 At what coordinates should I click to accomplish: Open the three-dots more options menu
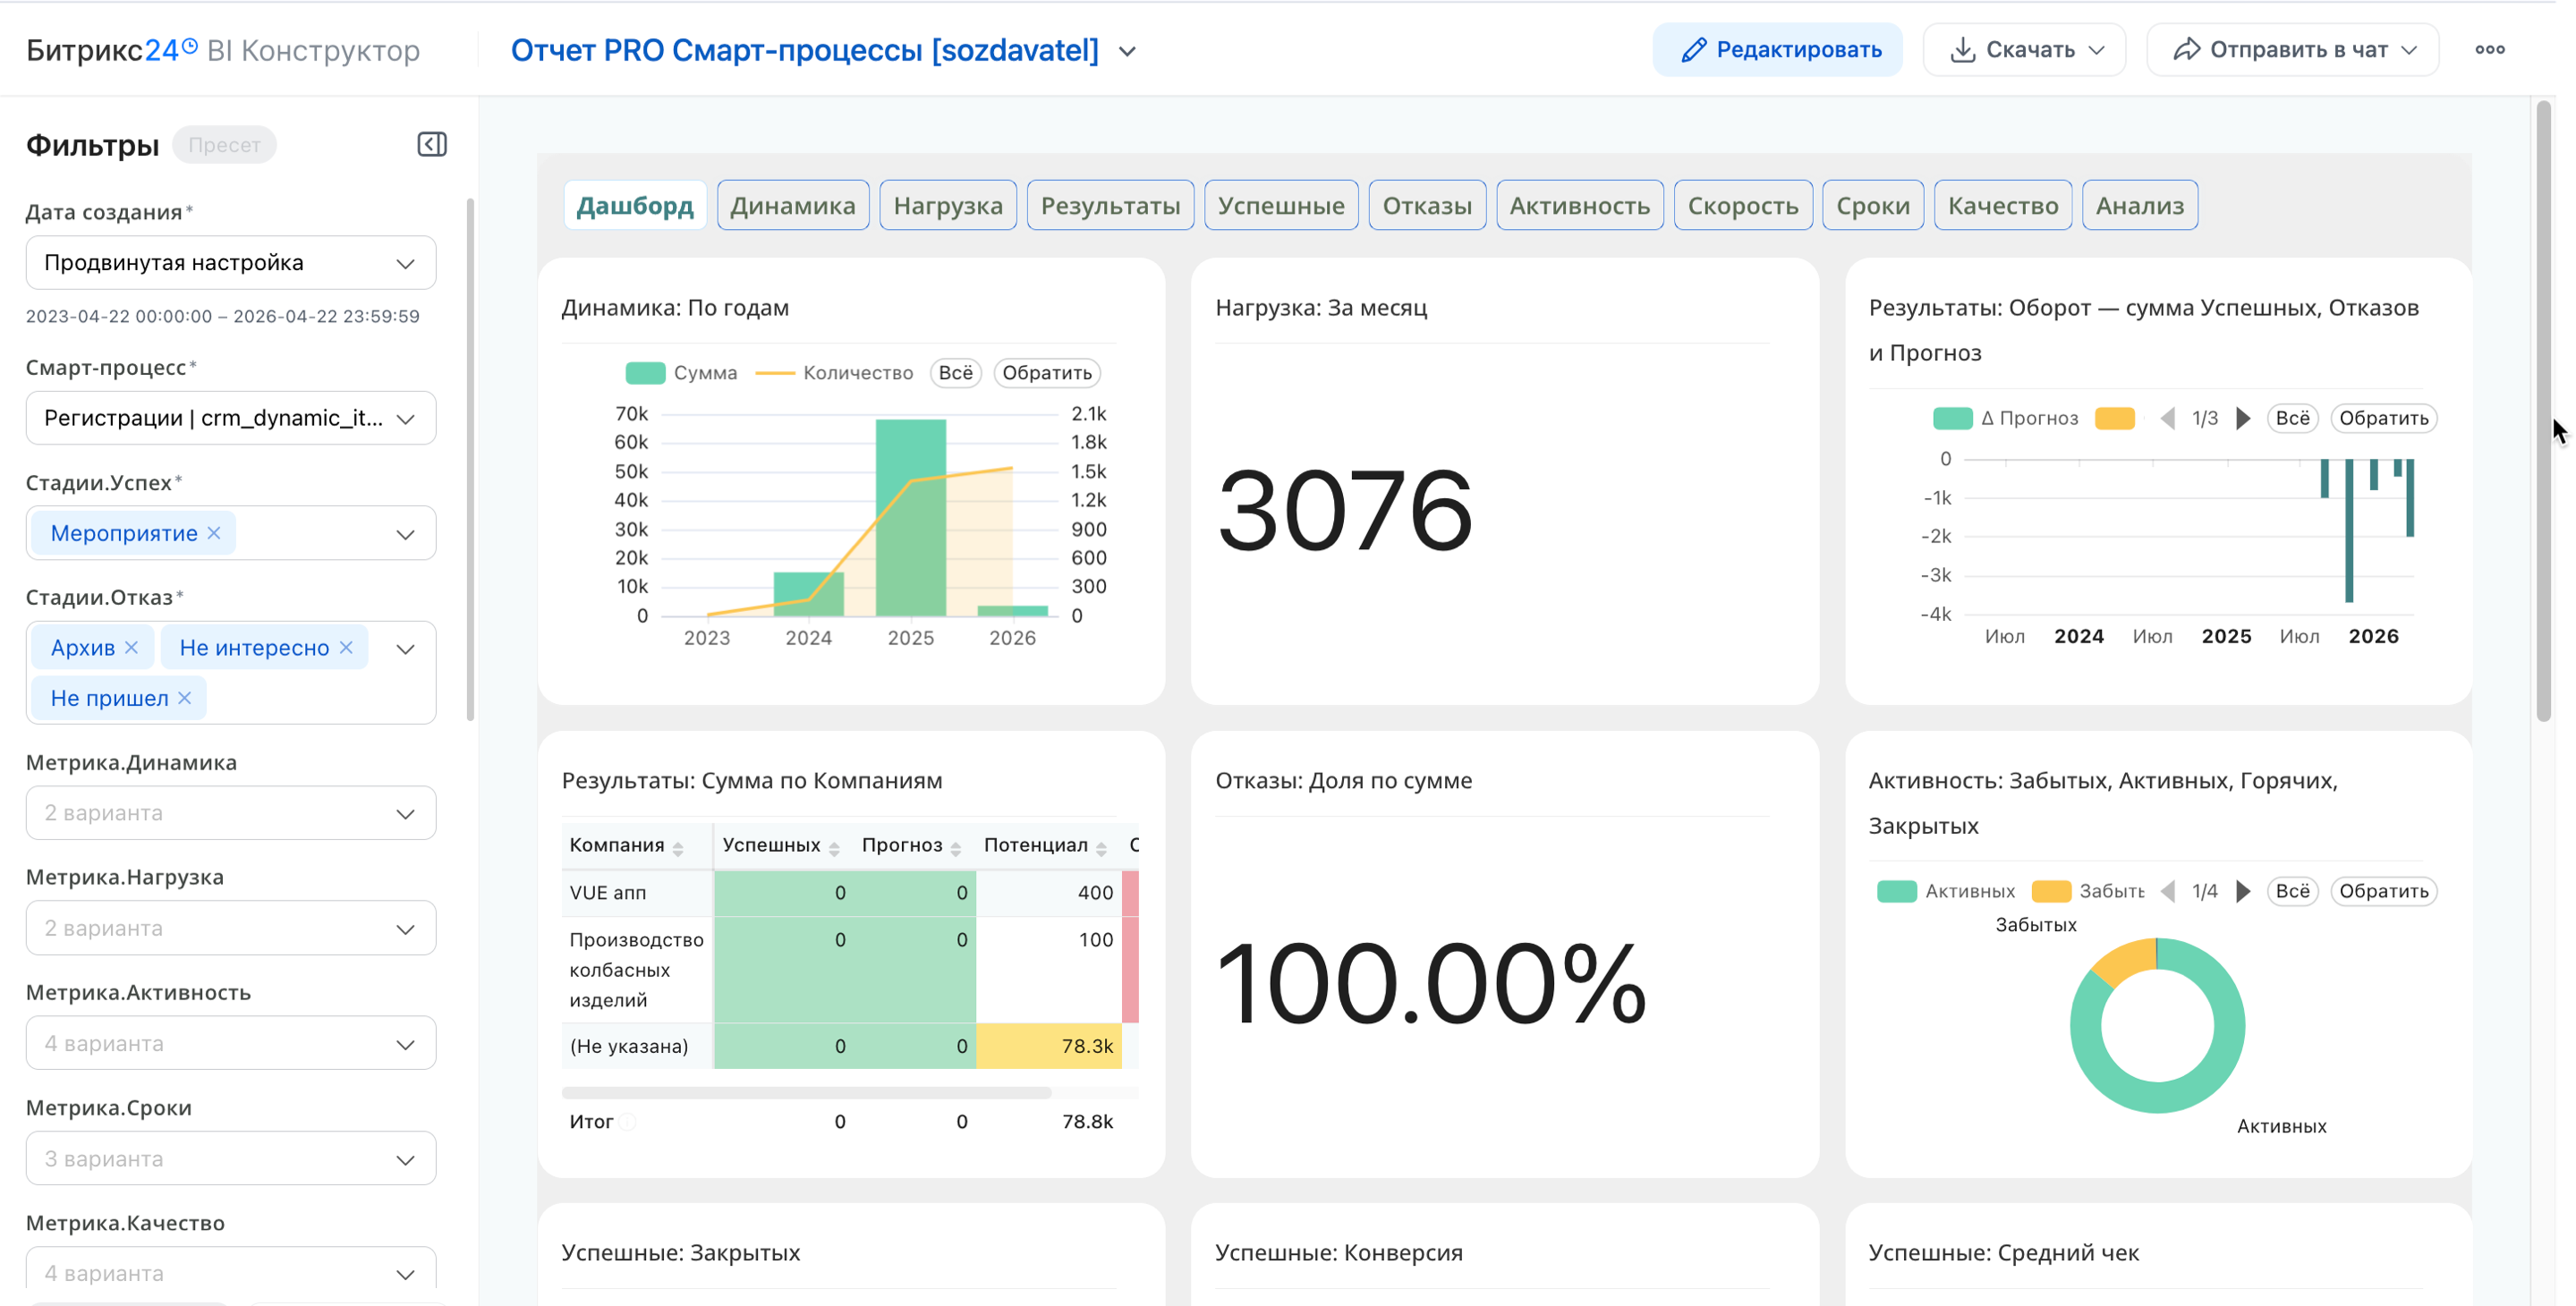(2489, 50)
